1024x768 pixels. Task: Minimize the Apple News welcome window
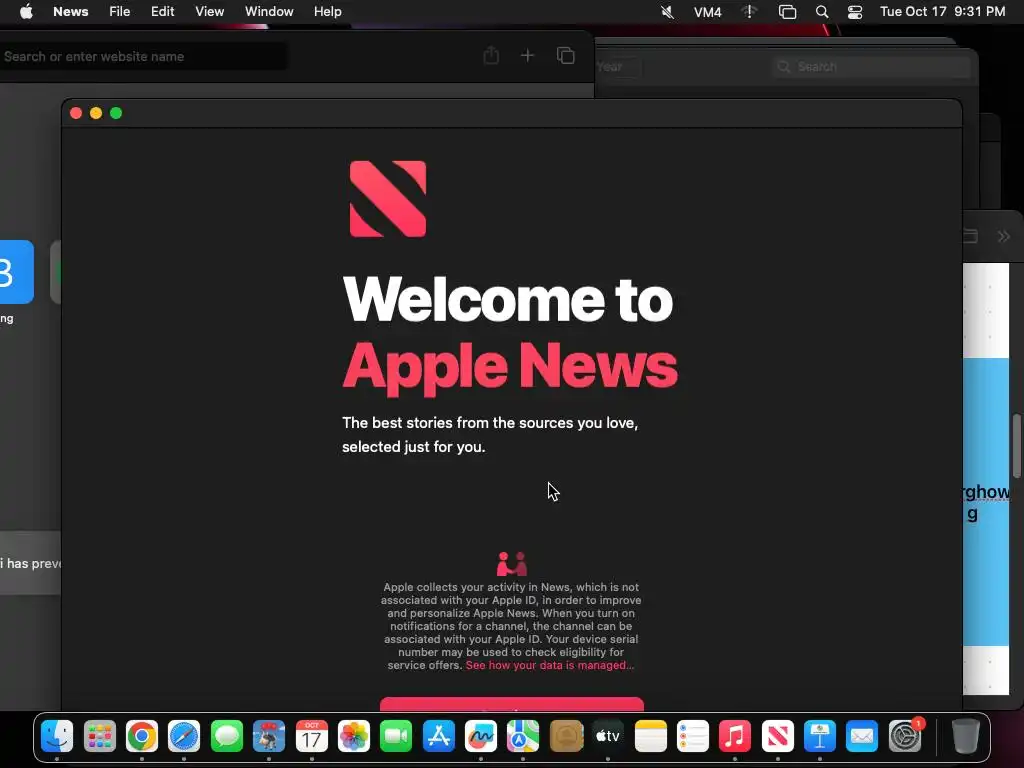click(96, 113)
